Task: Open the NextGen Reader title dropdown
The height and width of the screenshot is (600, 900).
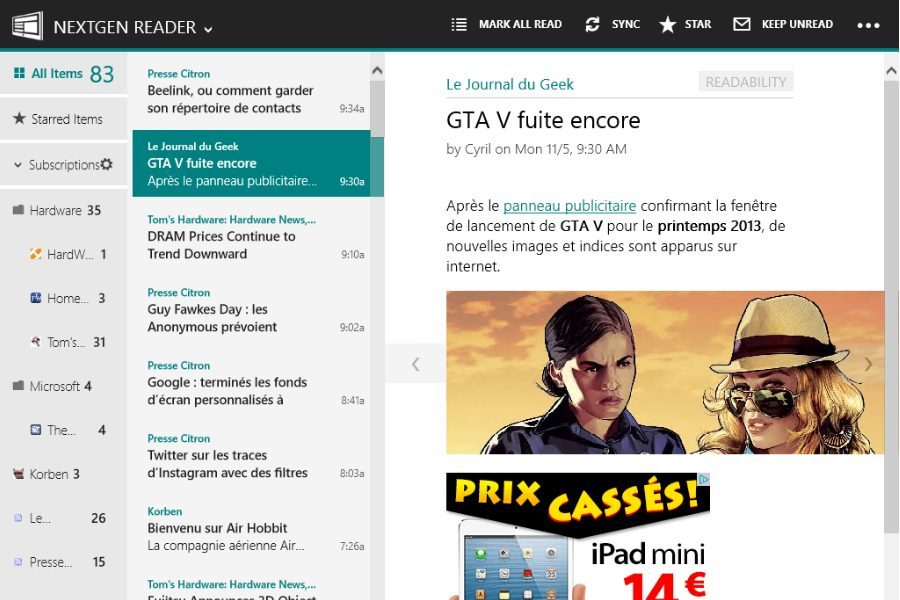Action: [208, 29]
